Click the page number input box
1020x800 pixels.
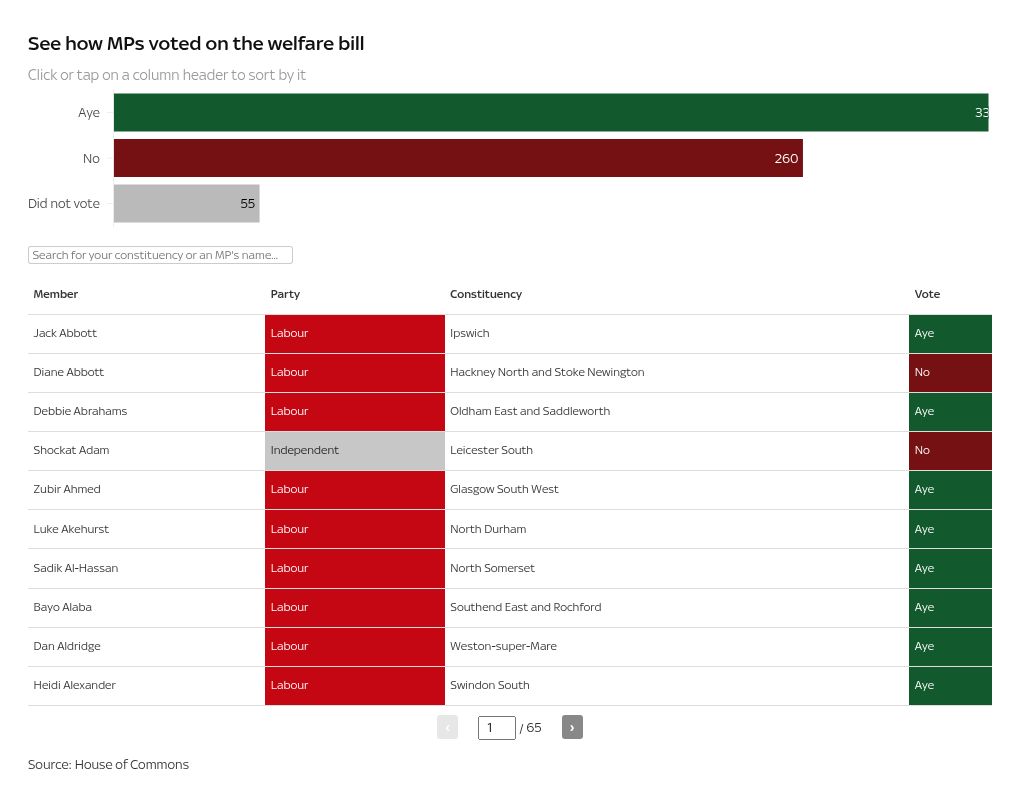pos(496,728)
